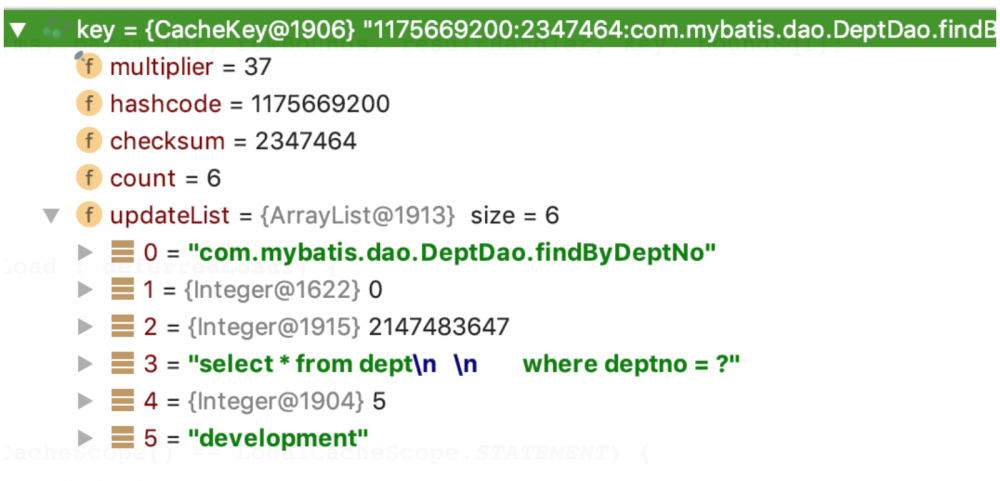
Task: Click the field icon beside count
Action: pyautogui.click(x=89, y=178)
